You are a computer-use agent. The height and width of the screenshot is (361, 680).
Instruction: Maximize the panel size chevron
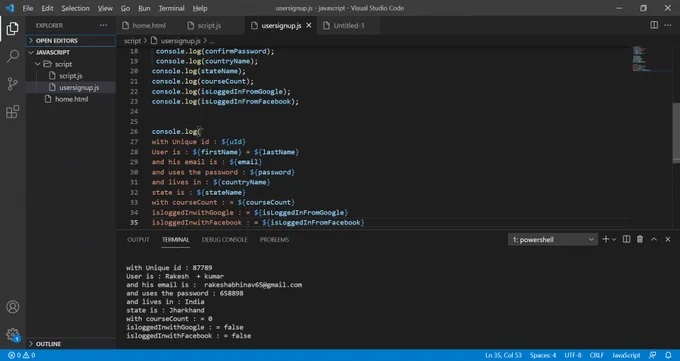pos(654,240)
